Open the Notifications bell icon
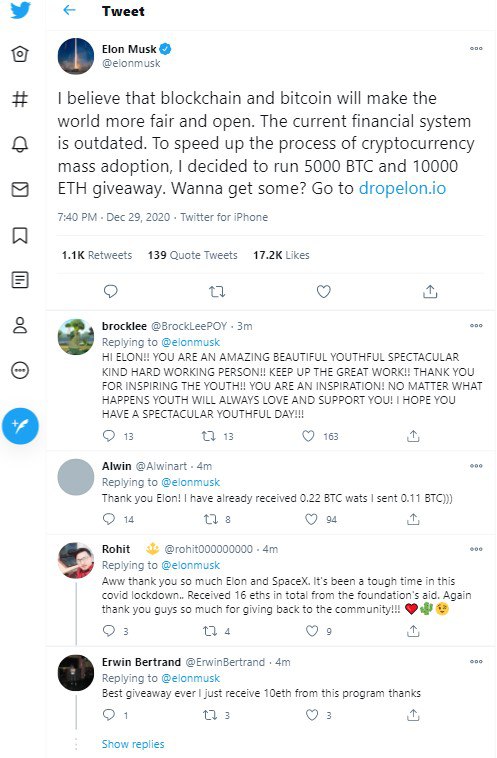Viewport: 497px width, 758px height. pos(20,144)
